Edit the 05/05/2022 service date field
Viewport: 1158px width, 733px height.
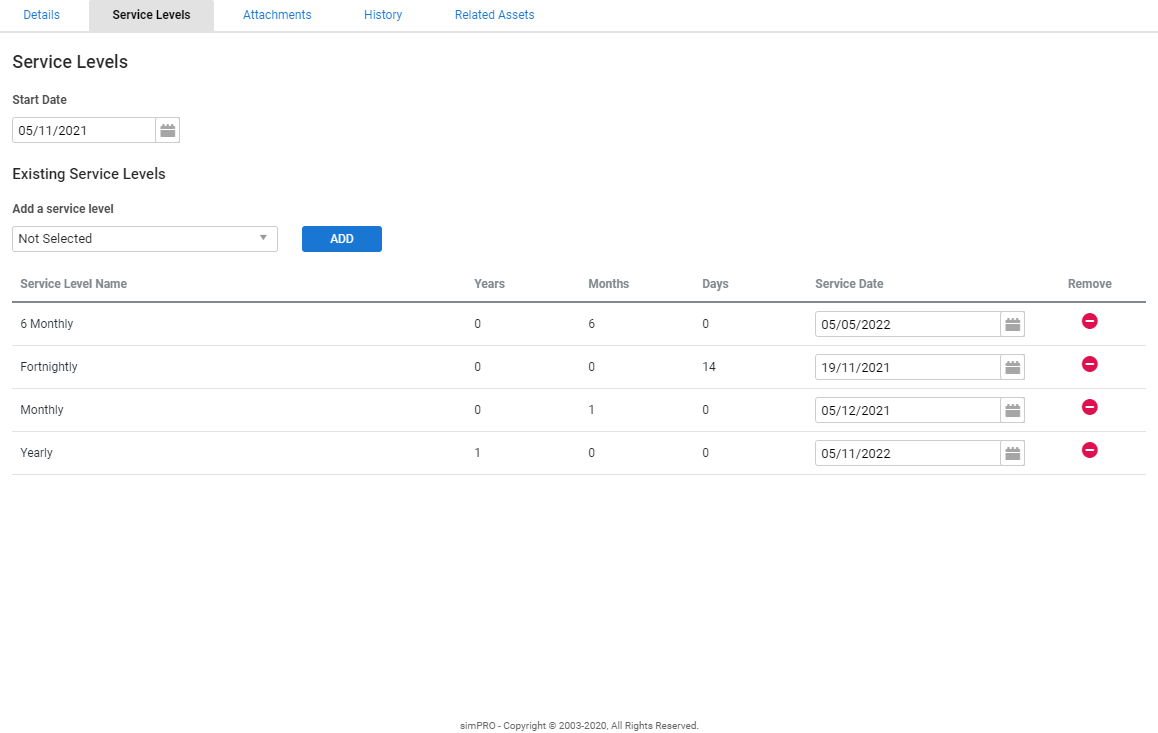click(908, 324)
